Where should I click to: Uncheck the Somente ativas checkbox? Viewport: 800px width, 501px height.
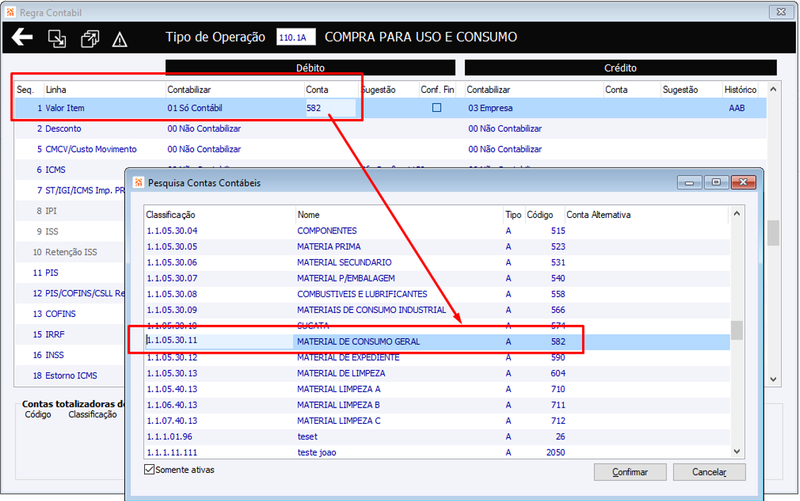149,469
